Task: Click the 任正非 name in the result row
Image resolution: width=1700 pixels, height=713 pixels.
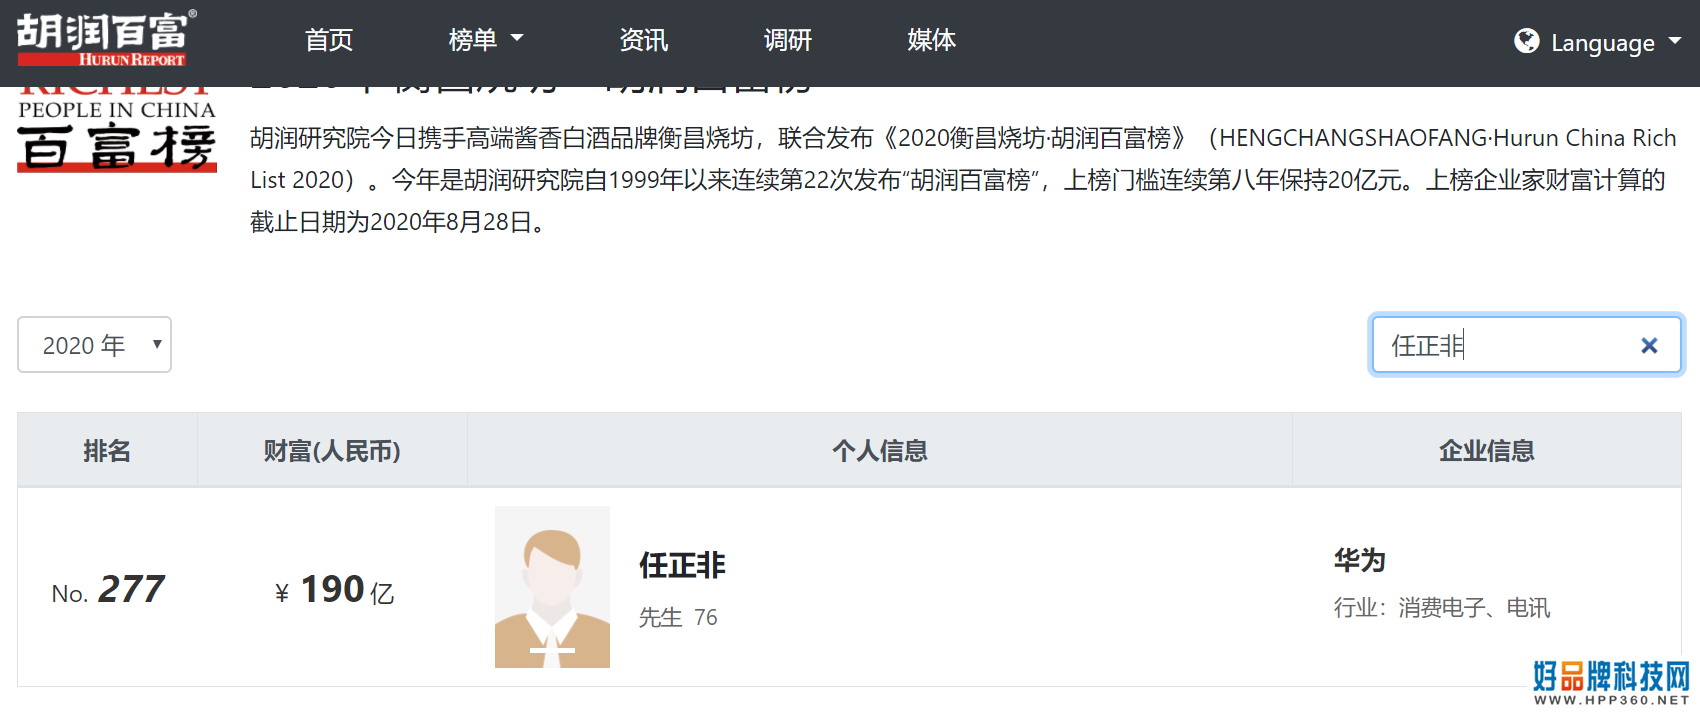Action: click(x=682, y=565)
